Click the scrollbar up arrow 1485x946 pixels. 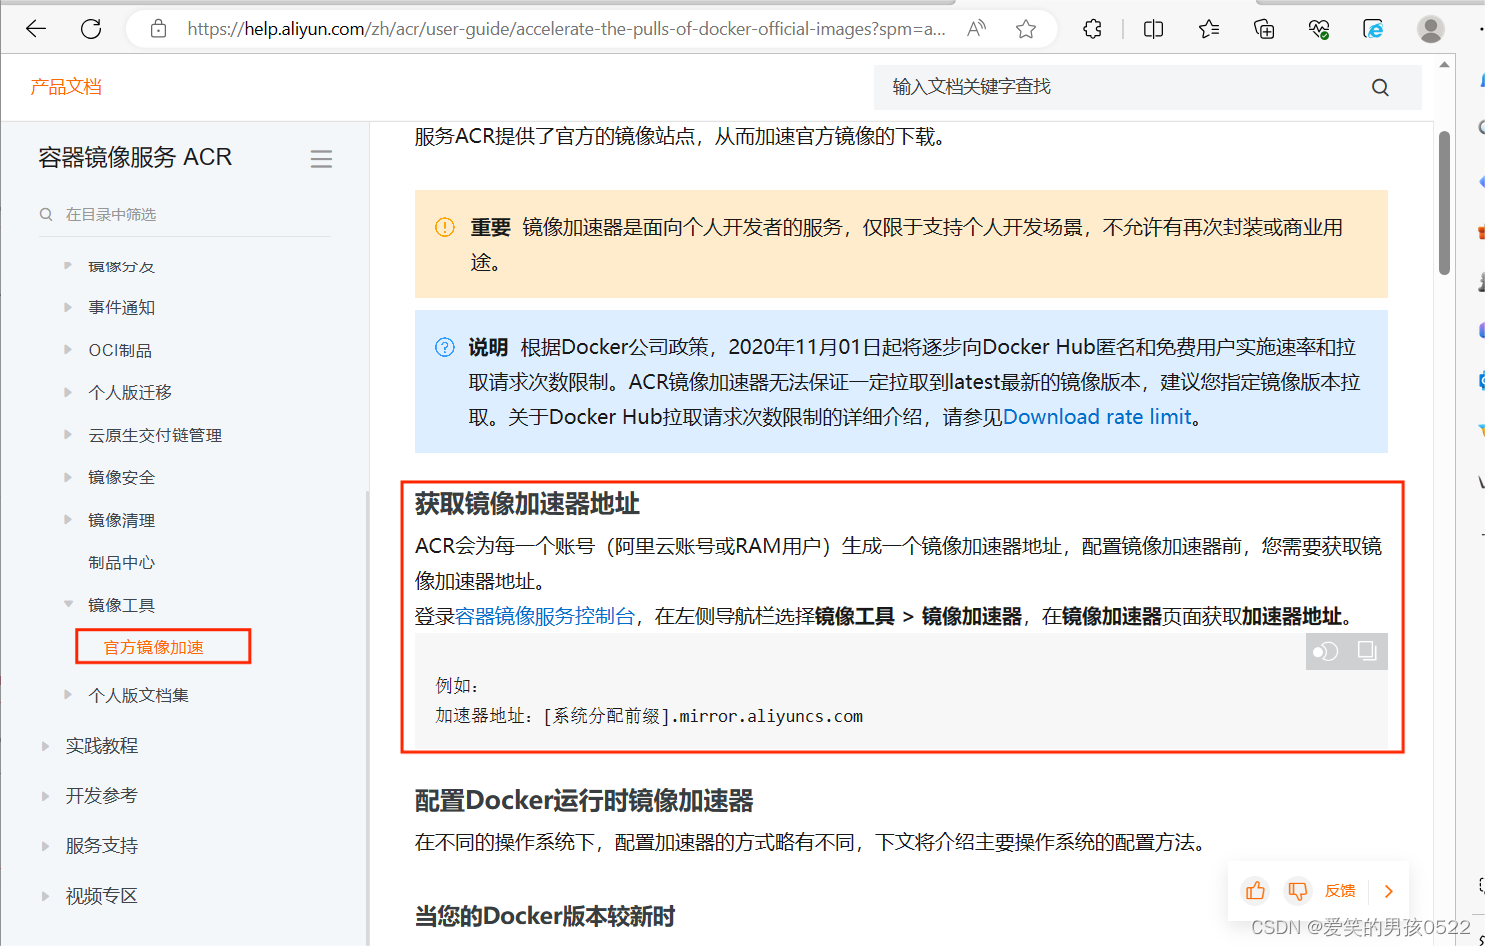click(1444, 64)
